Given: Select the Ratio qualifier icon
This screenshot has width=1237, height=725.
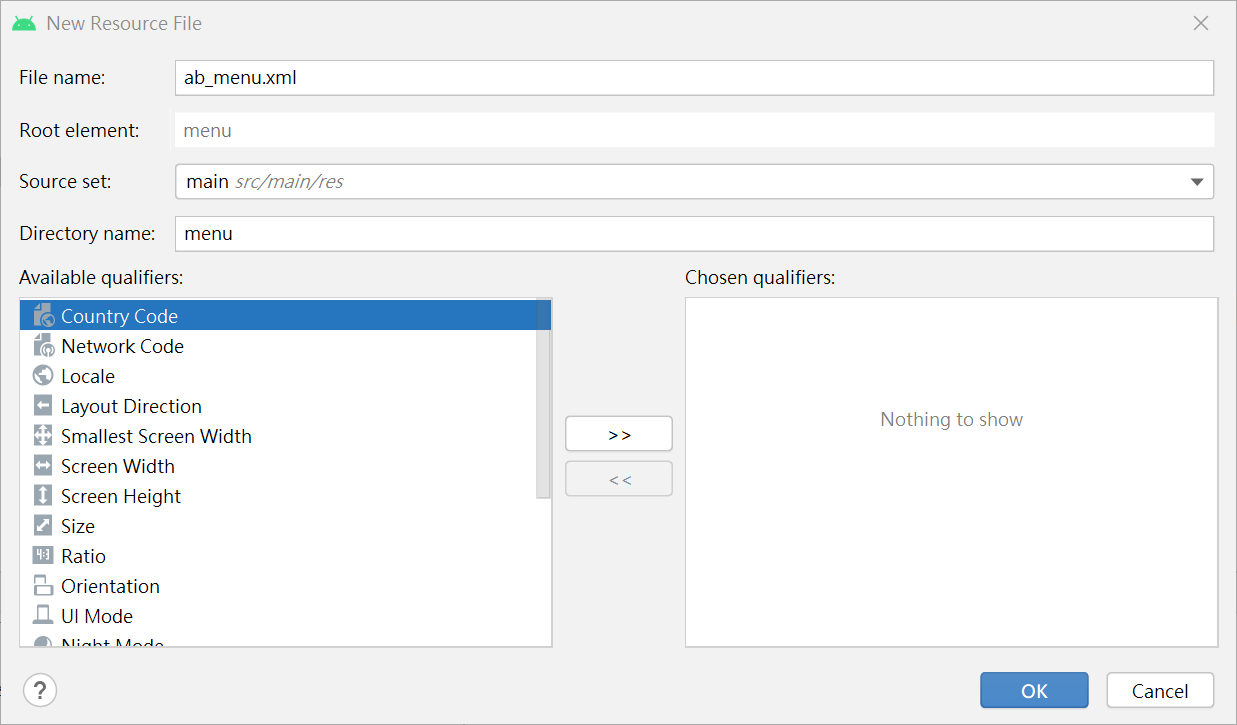Looking at the screenshot, I should point(42,555).
